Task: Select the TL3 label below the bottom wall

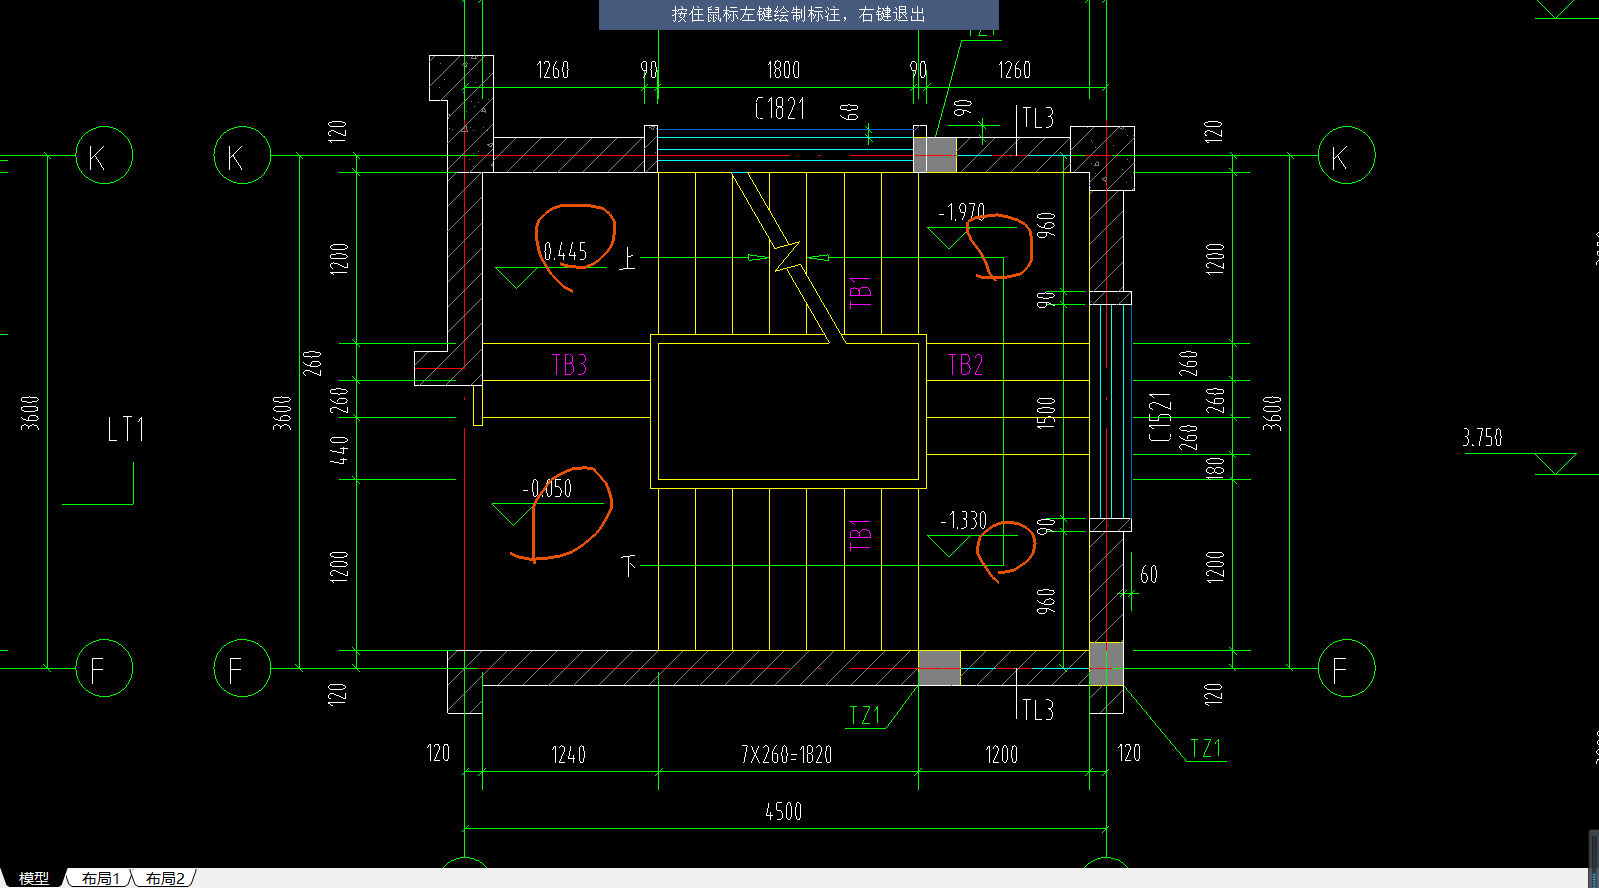Action: coord(1038,710)
